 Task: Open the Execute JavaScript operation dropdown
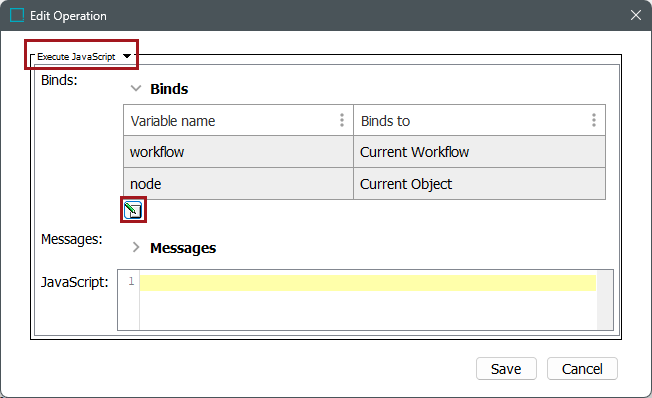pyautogui.click(x=127, y=56)
